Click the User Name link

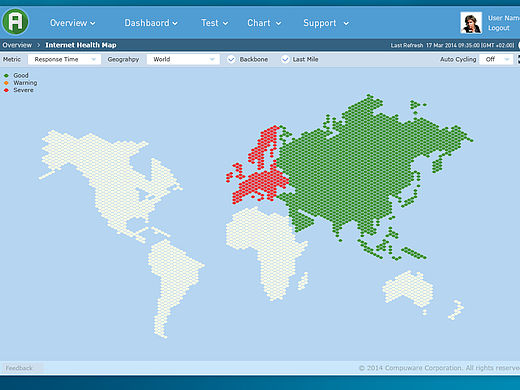(504, 18)
